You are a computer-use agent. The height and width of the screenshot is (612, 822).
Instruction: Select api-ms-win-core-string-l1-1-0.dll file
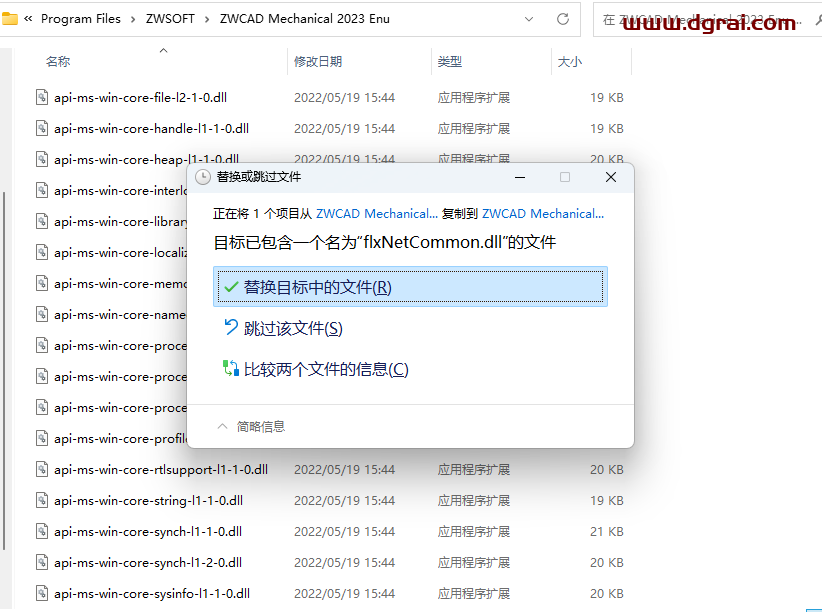148,500
